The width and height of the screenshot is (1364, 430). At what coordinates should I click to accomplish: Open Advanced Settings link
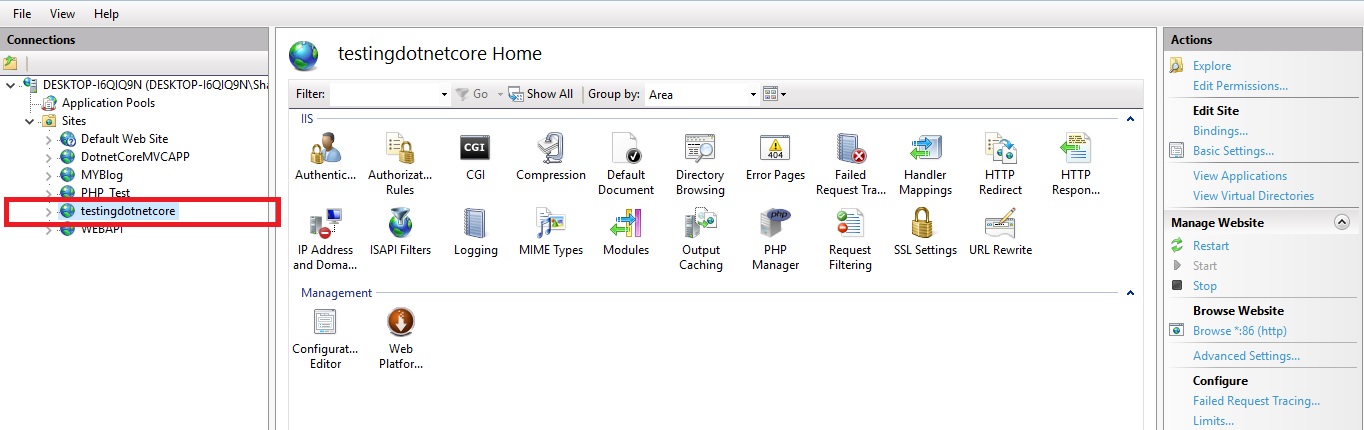coord(1246,356)
